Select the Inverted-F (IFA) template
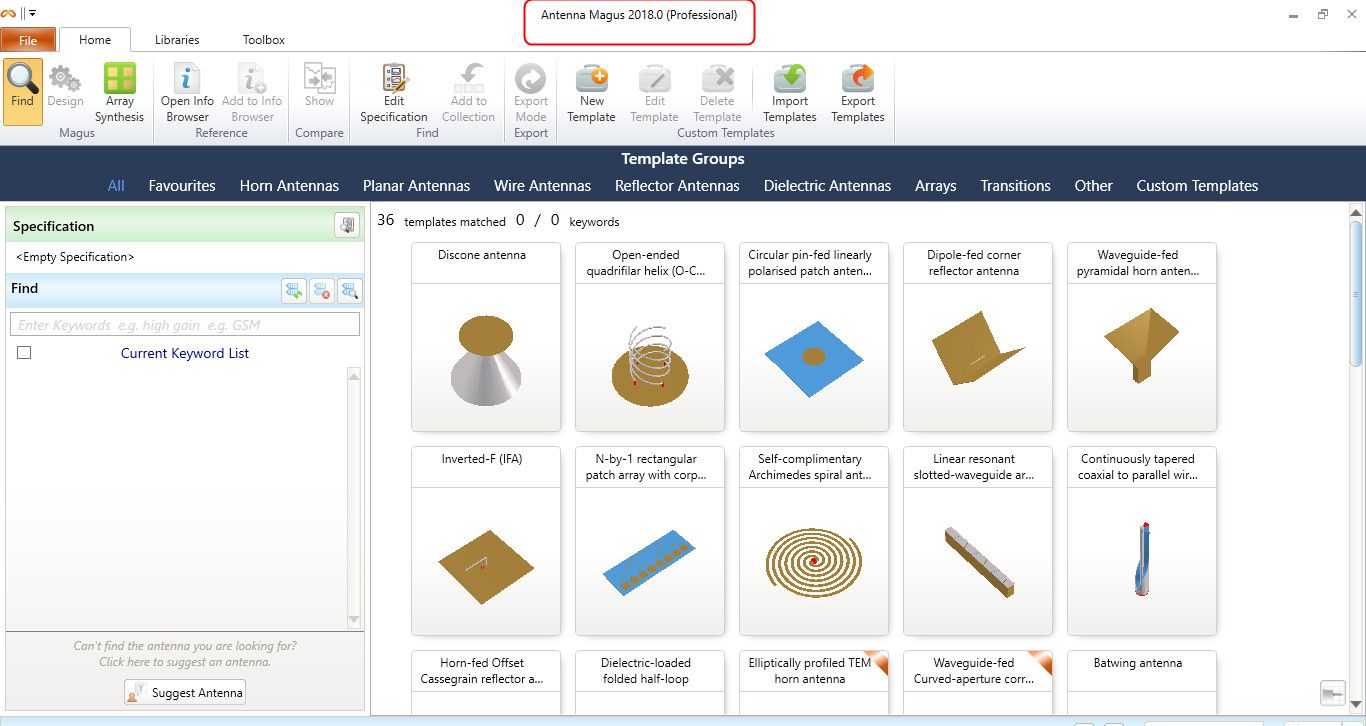 pyautogui.click(x=486, y=541)
